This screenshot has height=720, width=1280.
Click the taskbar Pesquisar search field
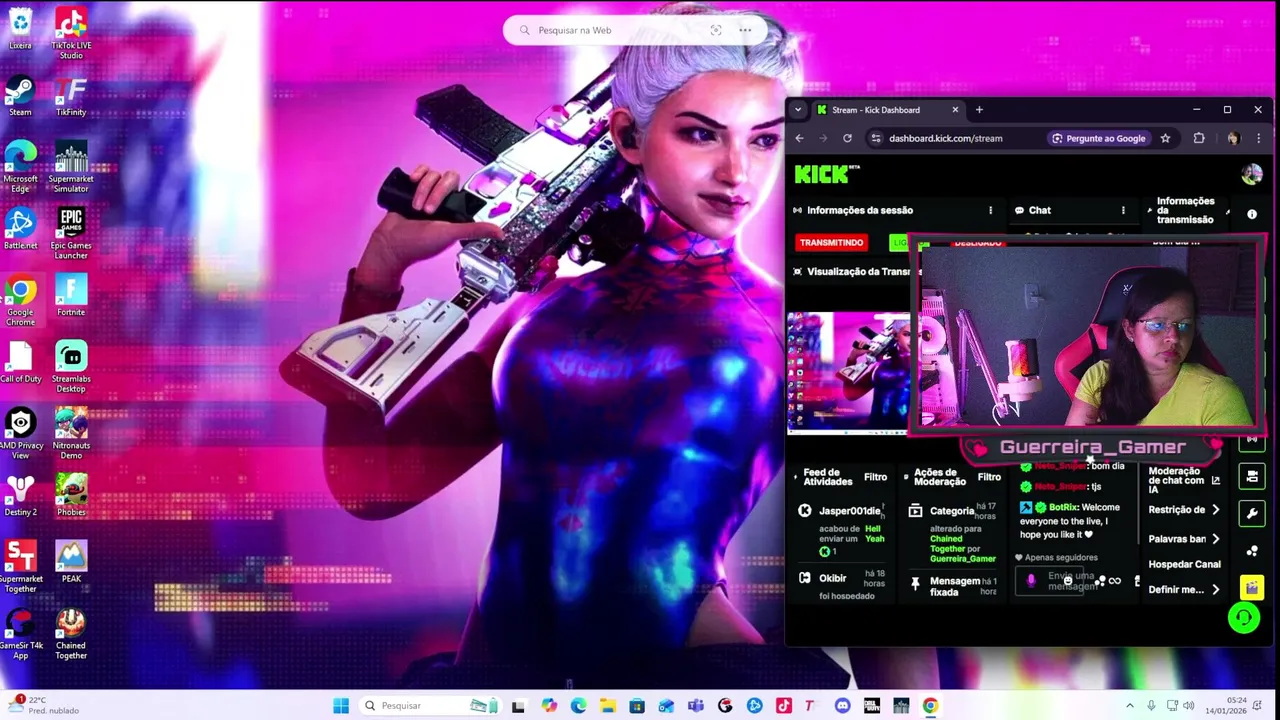(430, 706)
